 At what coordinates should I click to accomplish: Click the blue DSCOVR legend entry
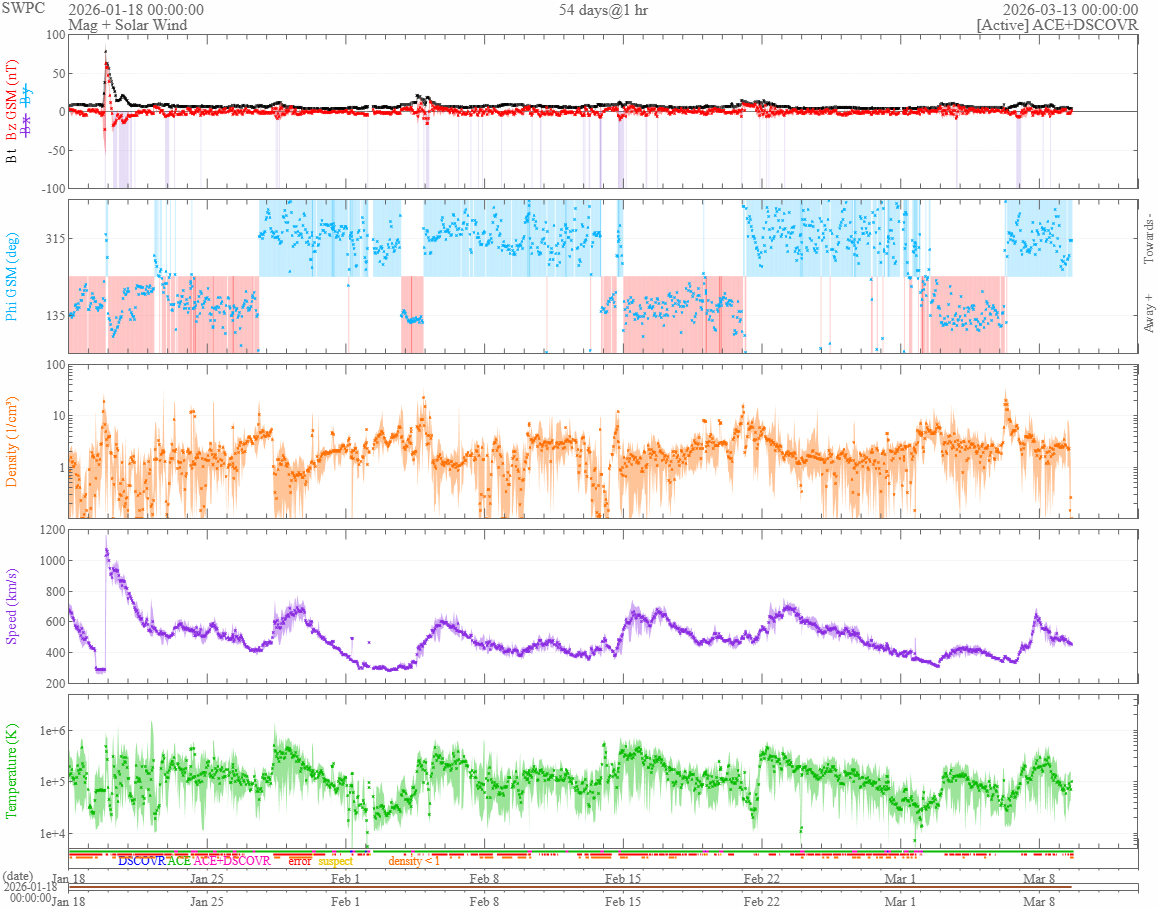(141, 861)
